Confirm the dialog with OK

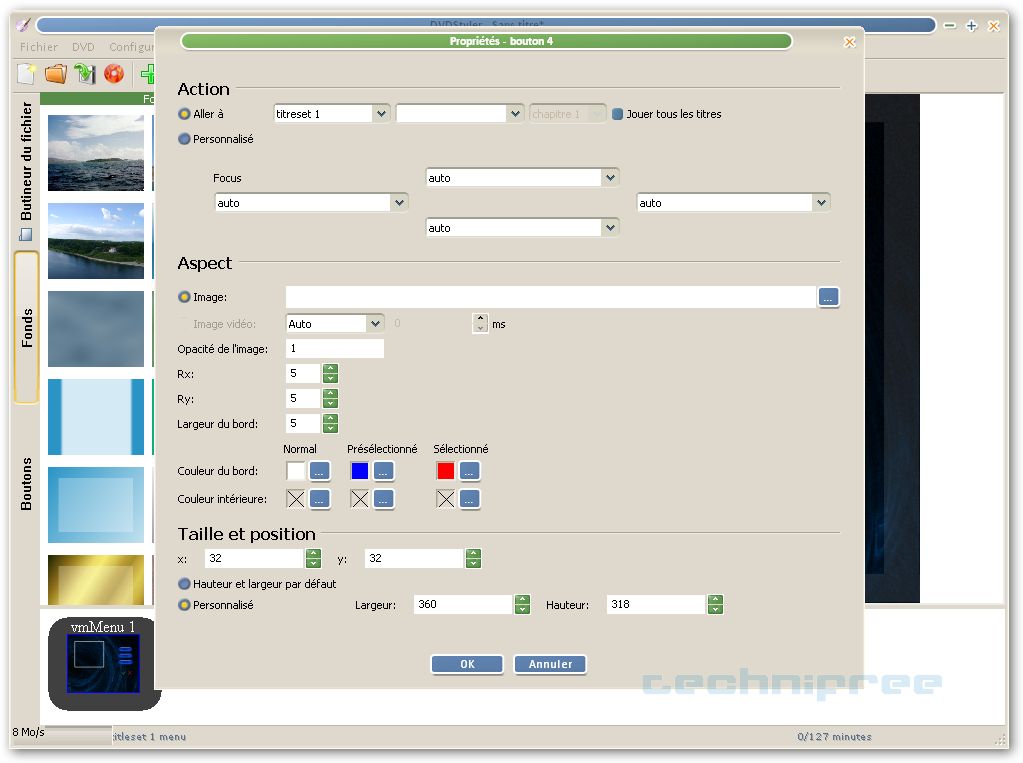point(467,664)
